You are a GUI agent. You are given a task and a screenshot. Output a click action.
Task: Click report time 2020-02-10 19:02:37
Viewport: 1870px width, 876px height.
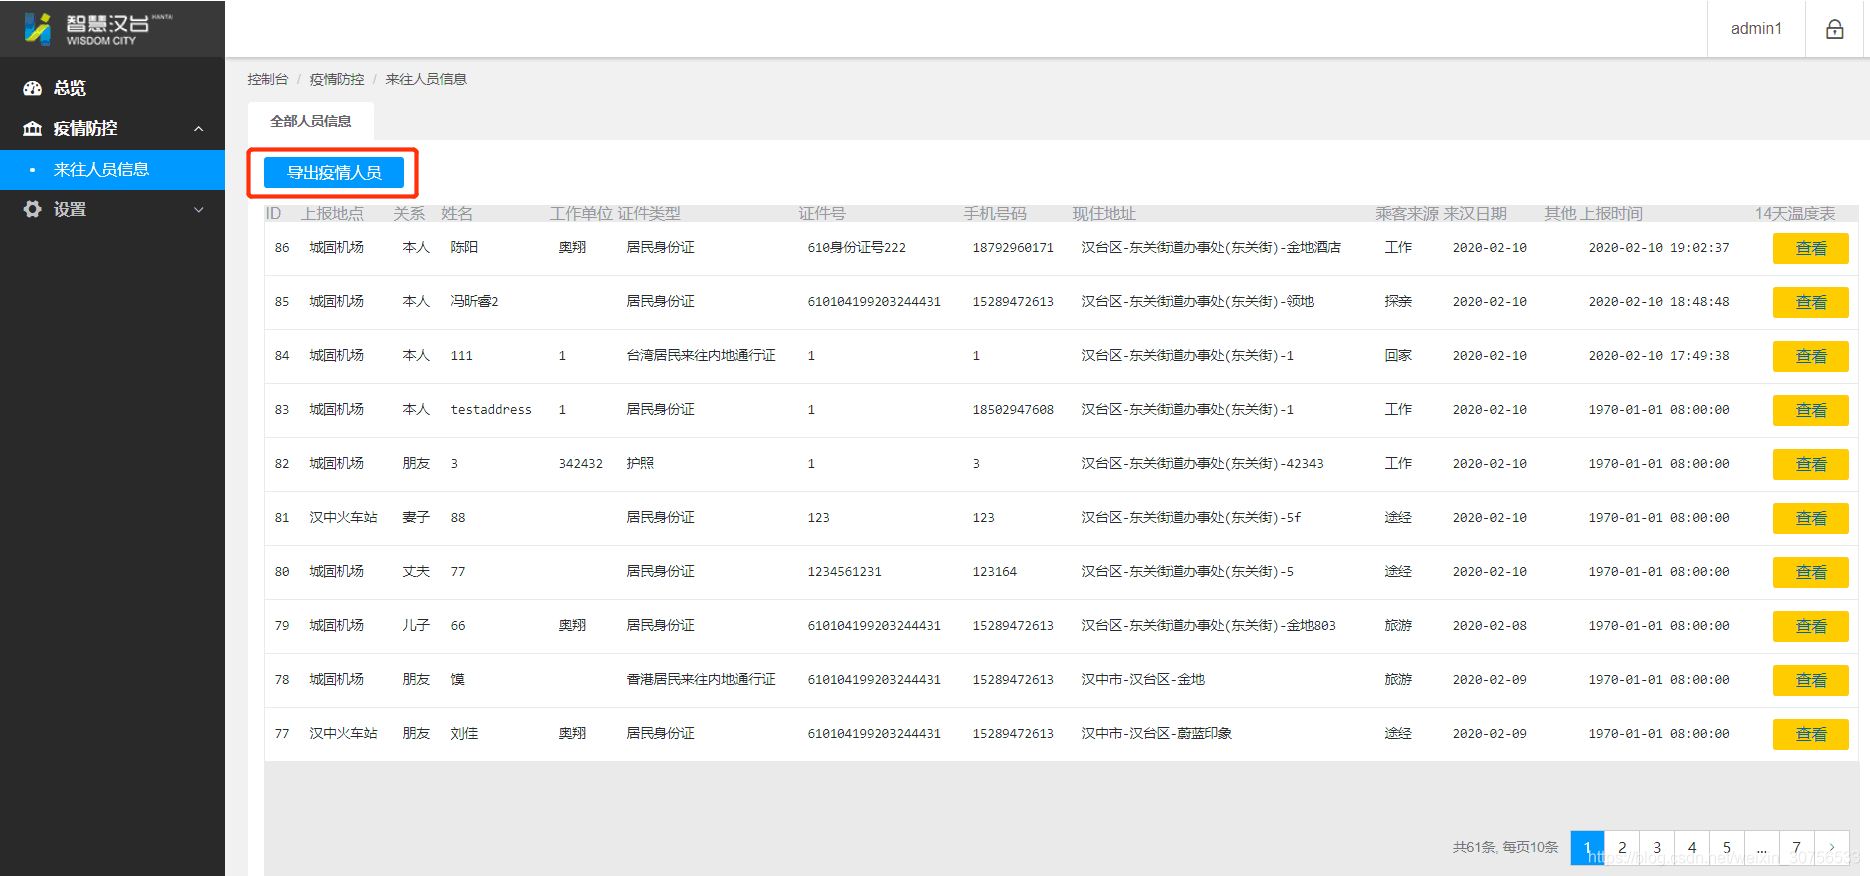pyautogui.click(x=1659, y=247)
